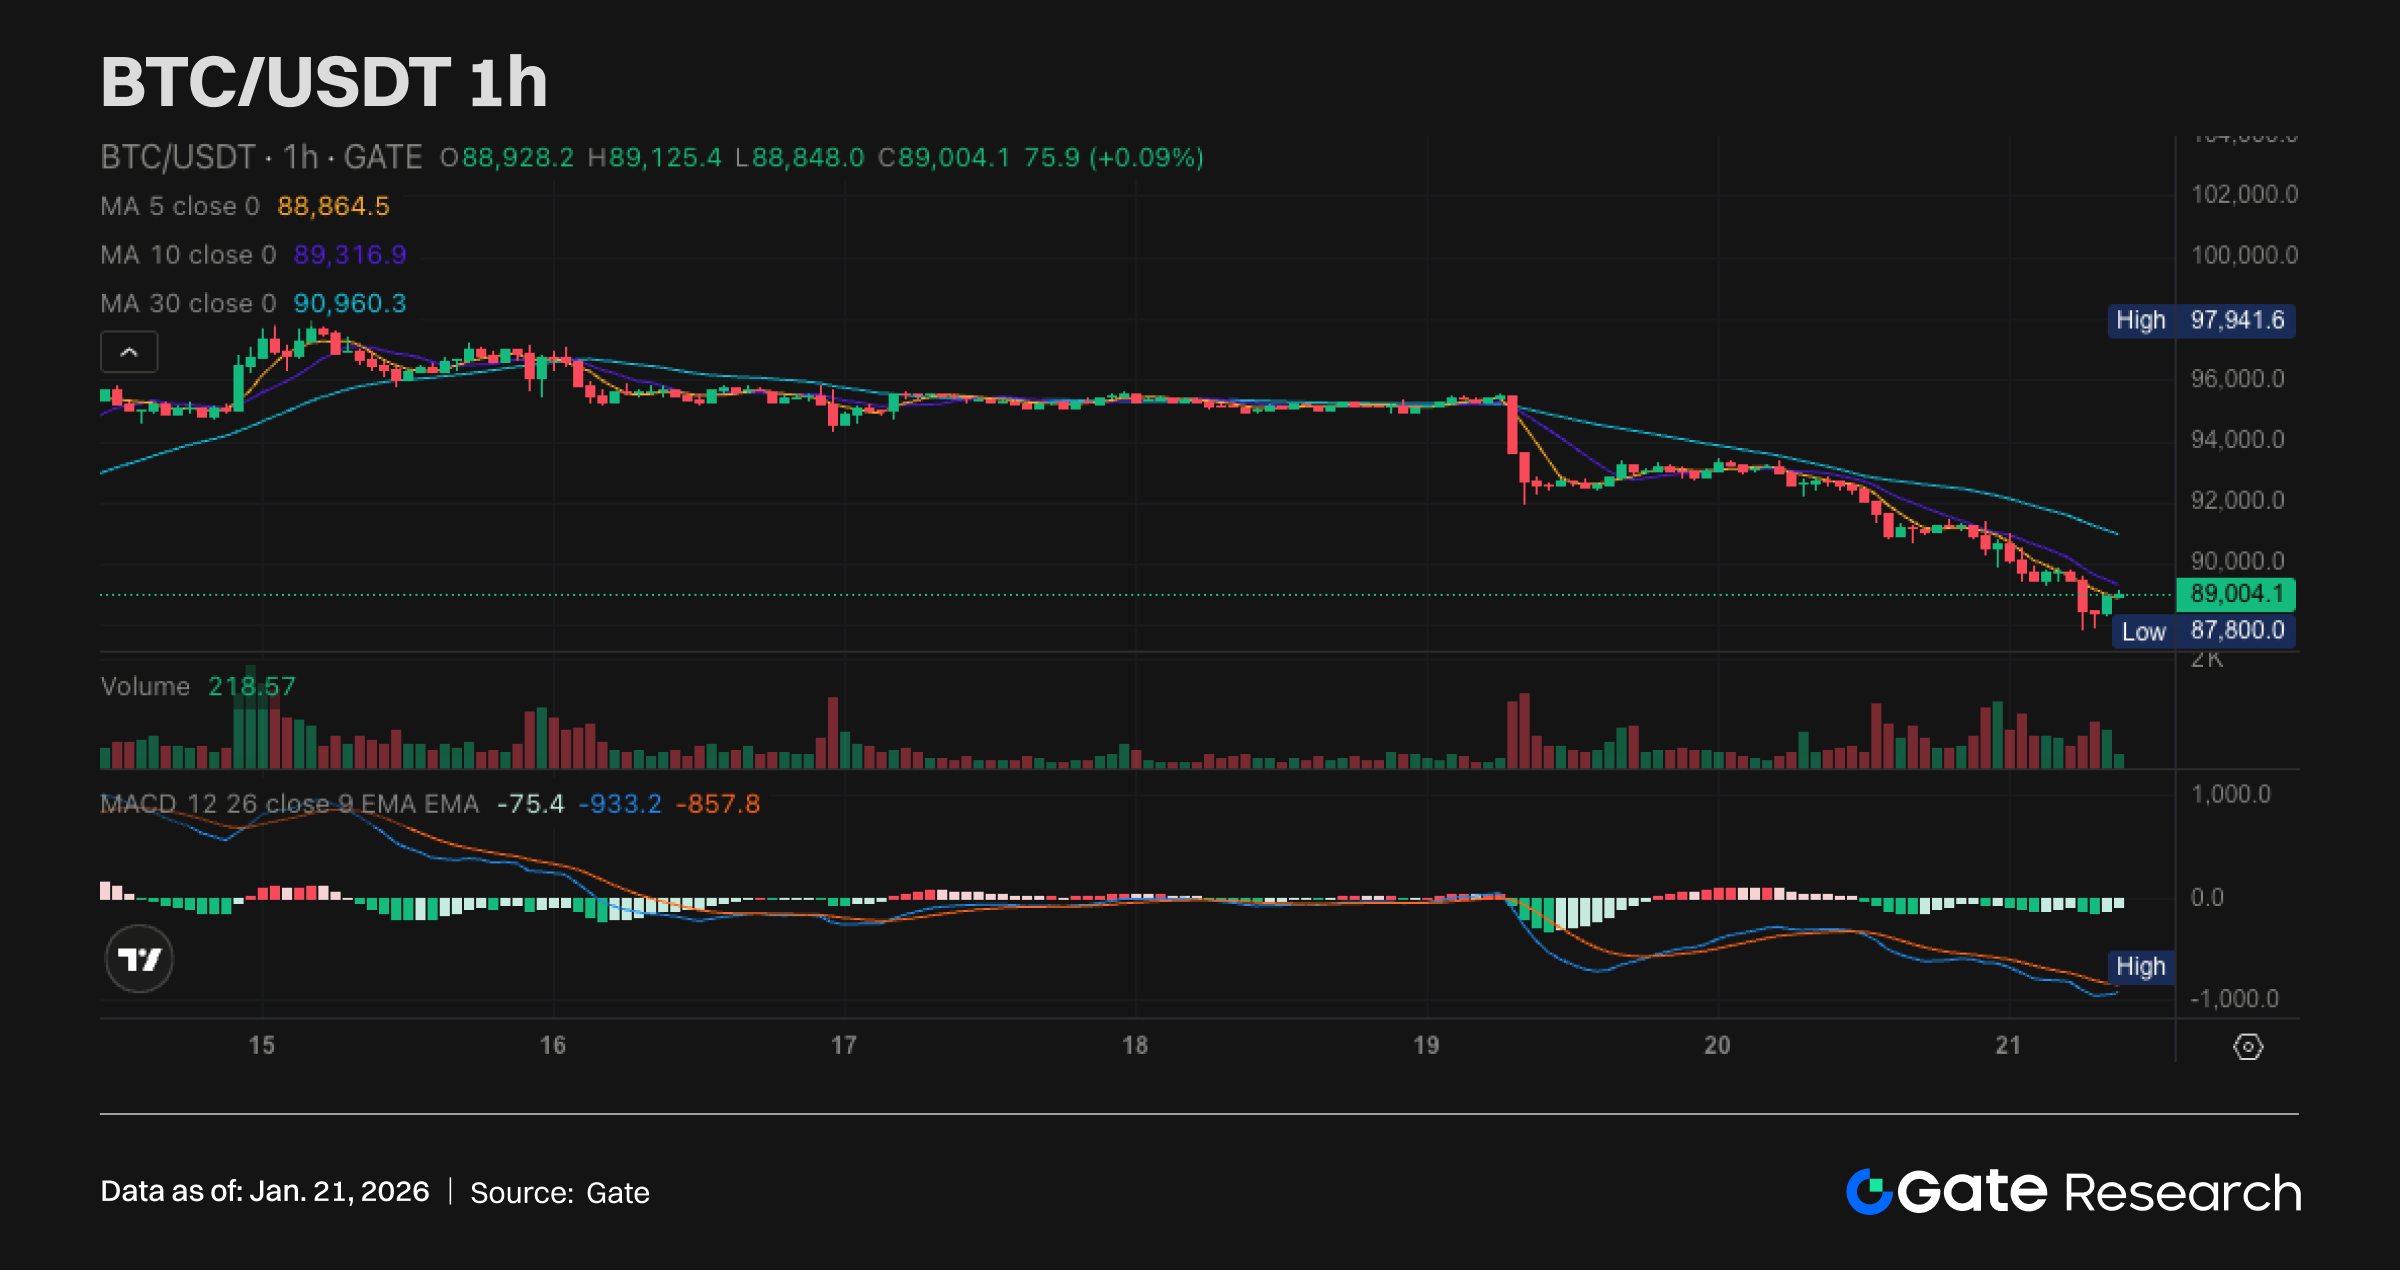Click the High 97,941.6 price label
The image size is (2400, 1270).
(x=2201, y=321)
